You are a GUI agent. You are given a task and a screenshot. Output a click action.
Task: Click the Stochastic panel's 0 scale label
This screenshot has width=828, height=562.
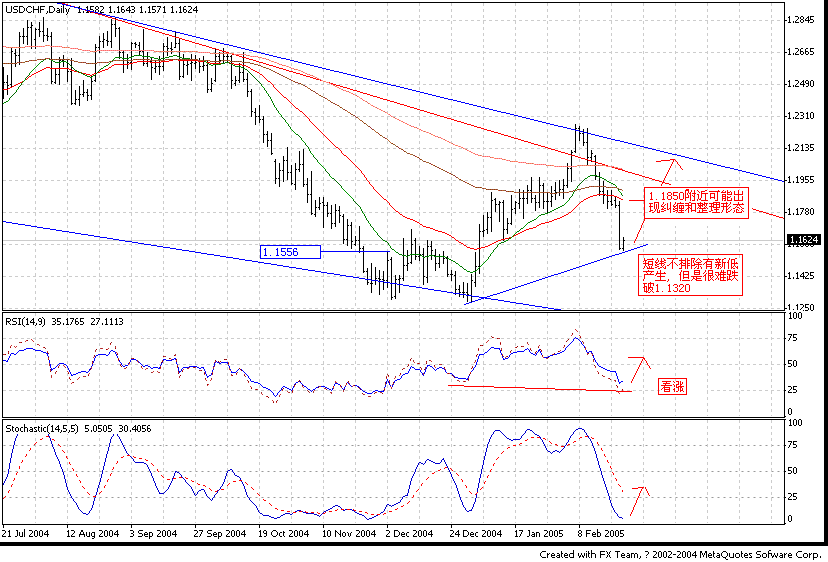790,519
